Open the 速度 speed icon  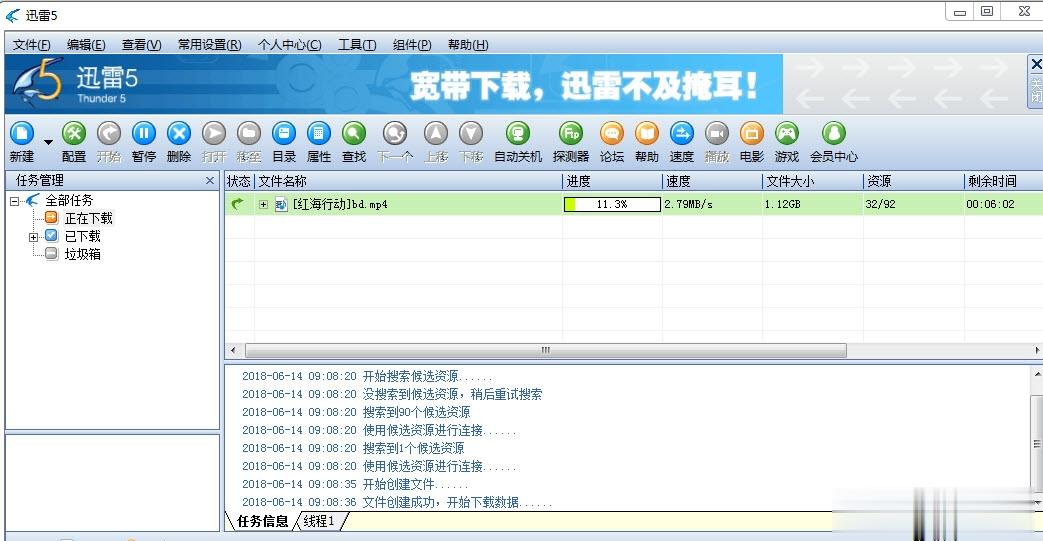point(682,134)
